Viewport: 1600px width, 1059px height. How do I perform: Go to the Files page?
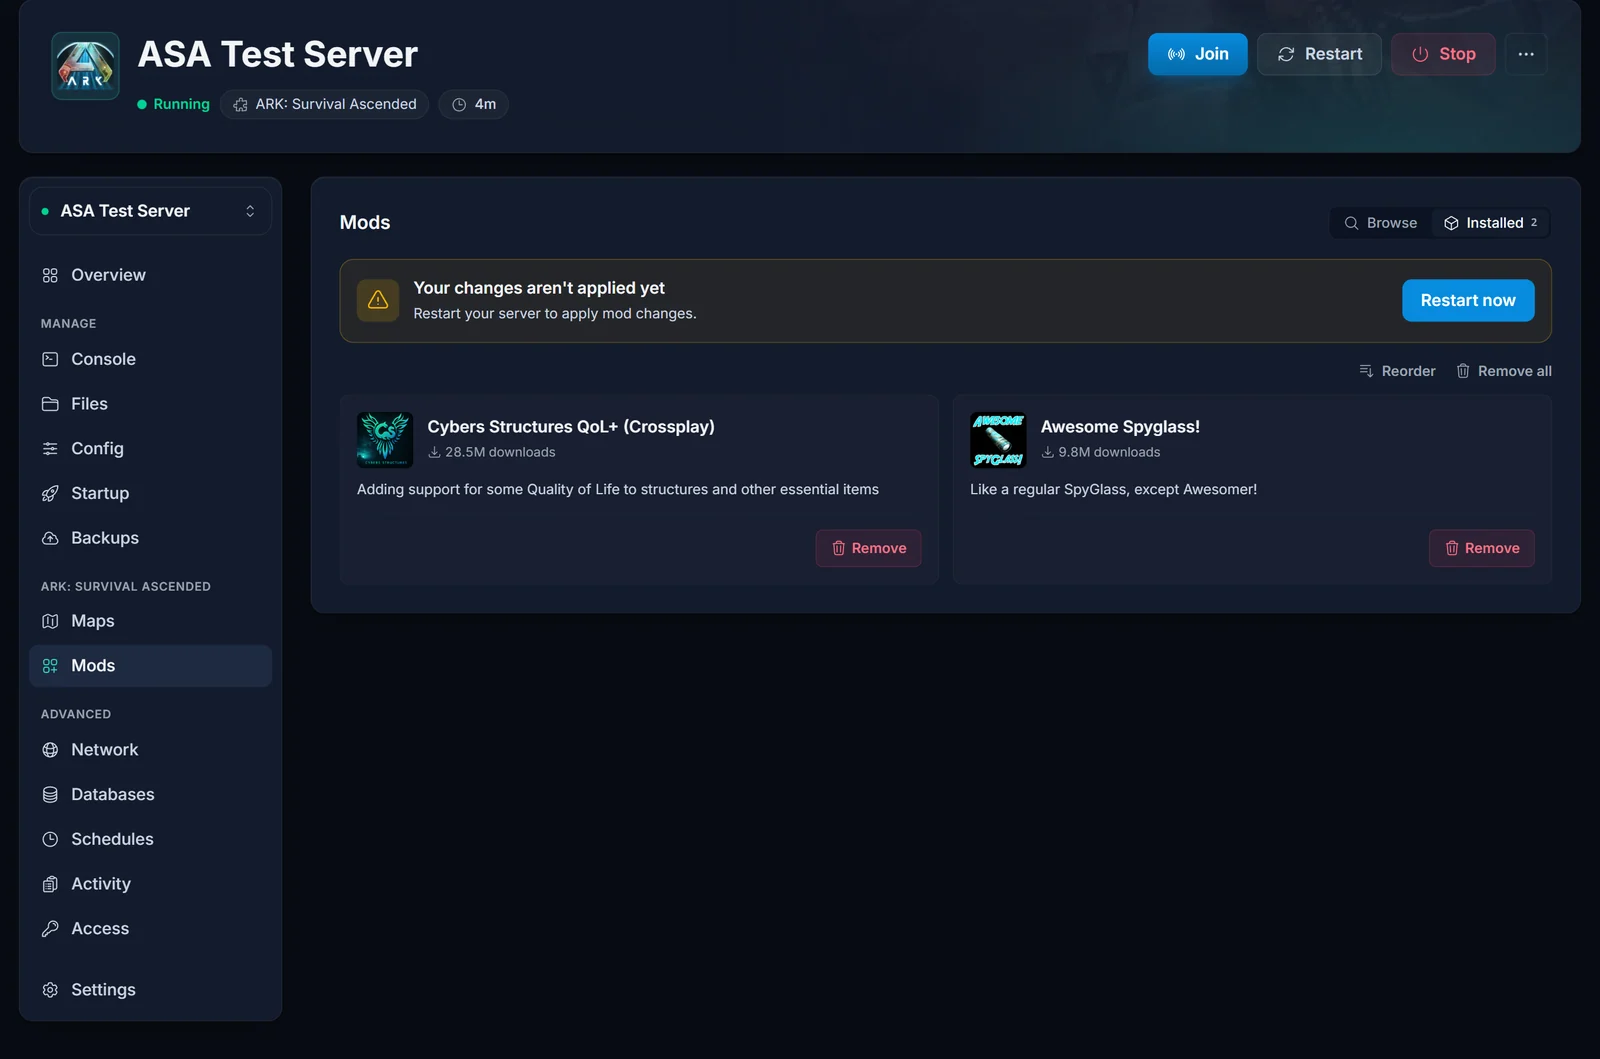pyautogui.click(x=150, y=404)
